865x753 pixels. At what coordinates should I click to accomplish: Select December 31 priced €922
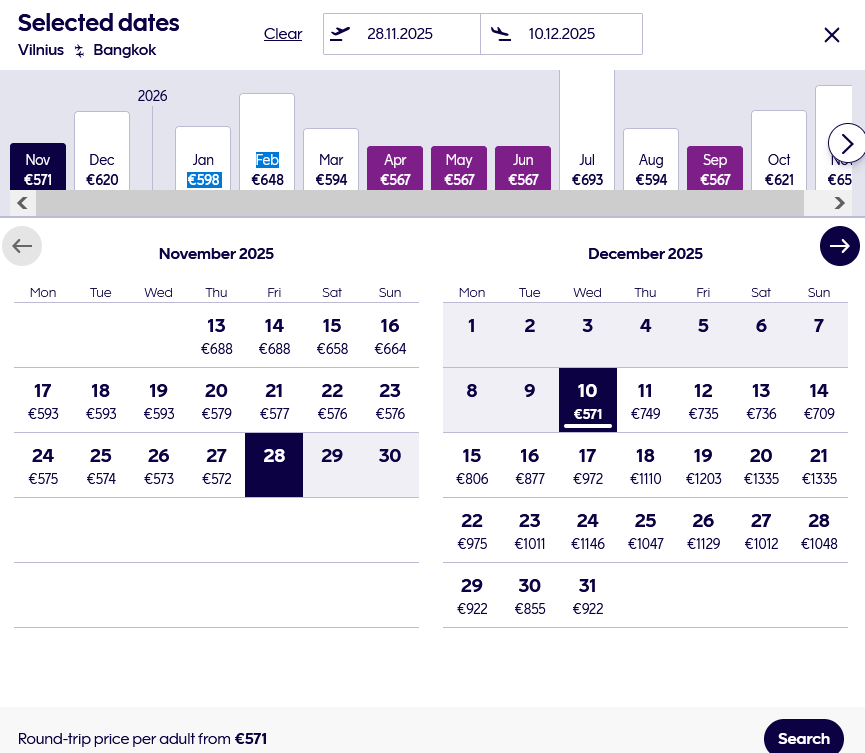tap(588, 596)
